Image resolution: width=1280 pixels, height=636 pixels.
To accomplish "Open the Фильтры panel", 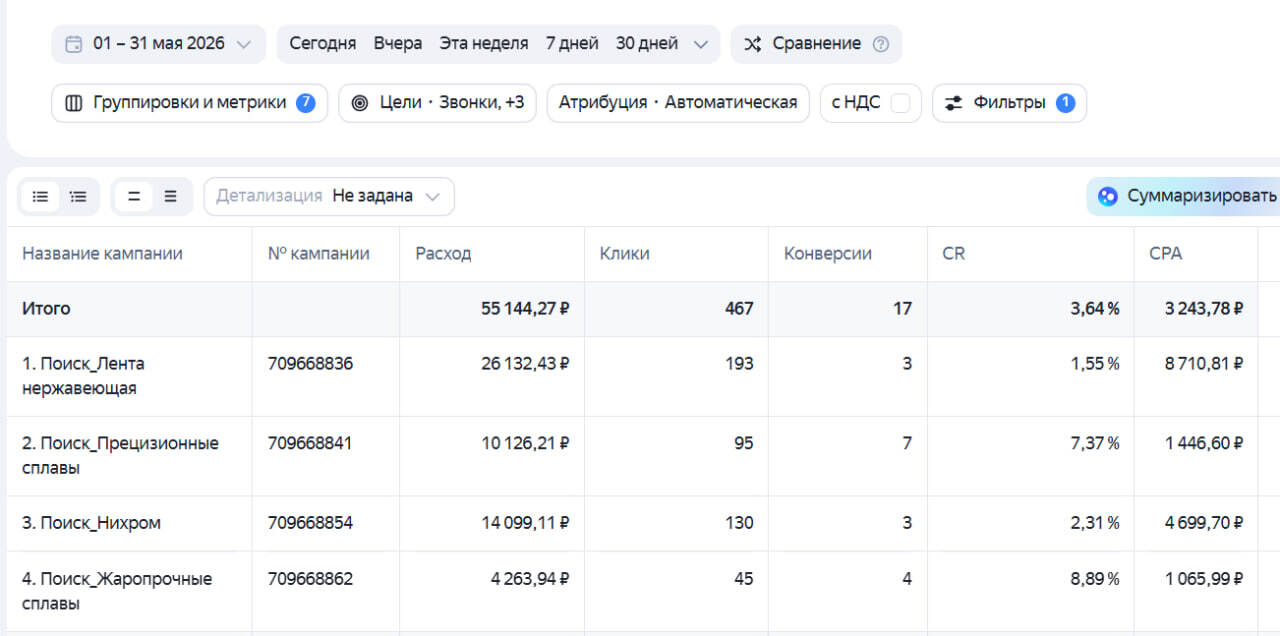I will (1009, 103).
